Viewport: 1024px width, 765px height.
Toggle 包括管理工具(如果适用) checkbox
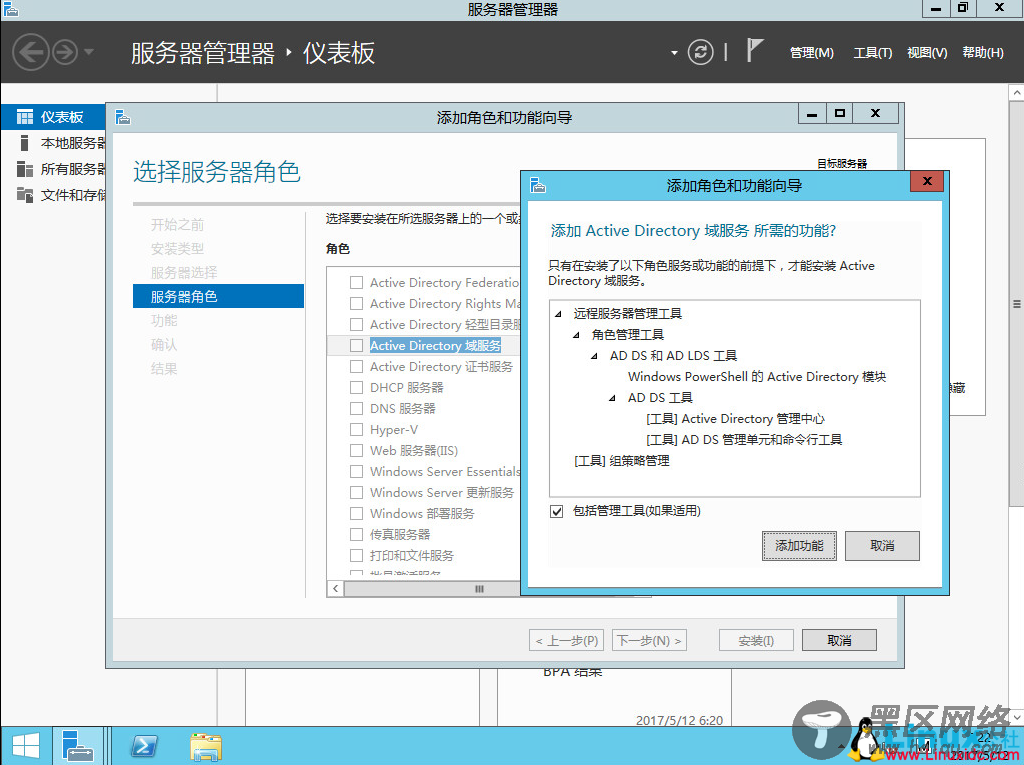click(x=556, y=511)
